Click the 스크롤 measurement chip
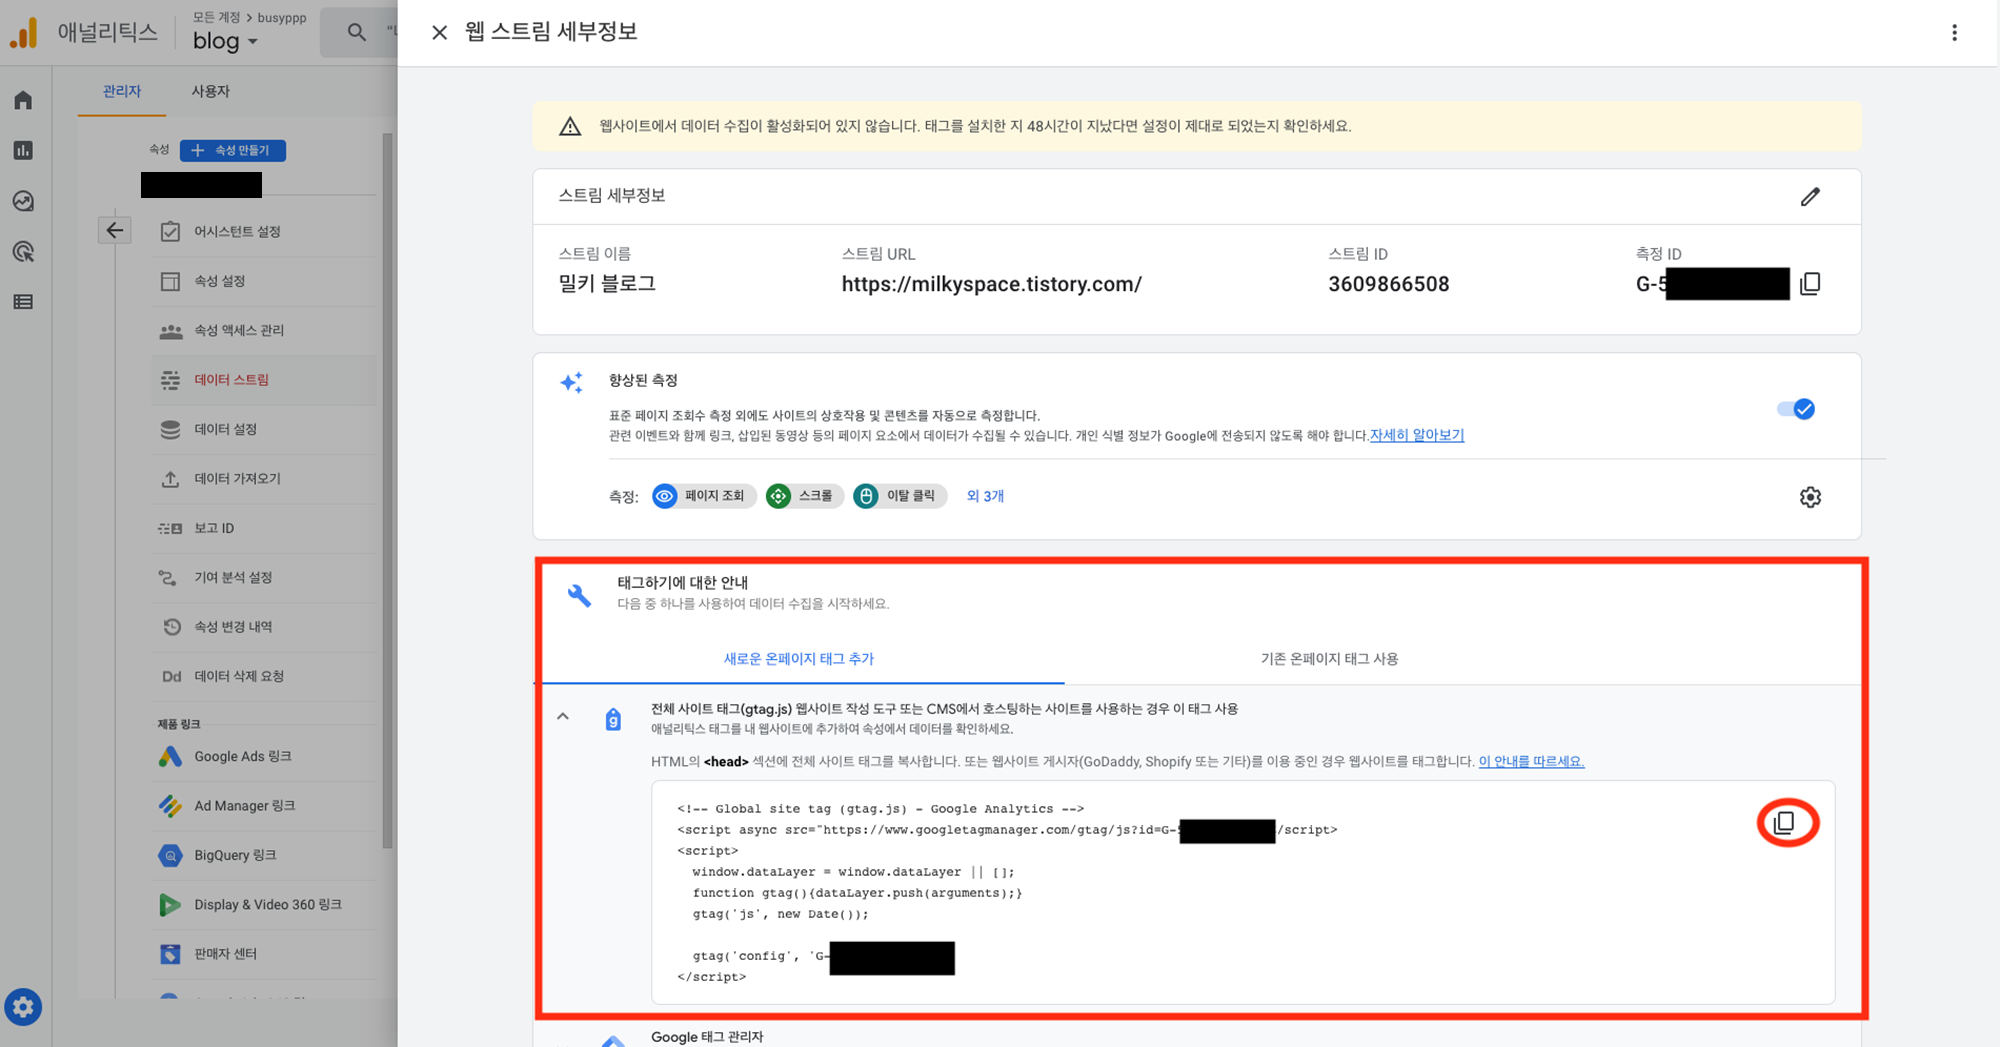This screenshot has height=1047, width=2000. [804, 496]
